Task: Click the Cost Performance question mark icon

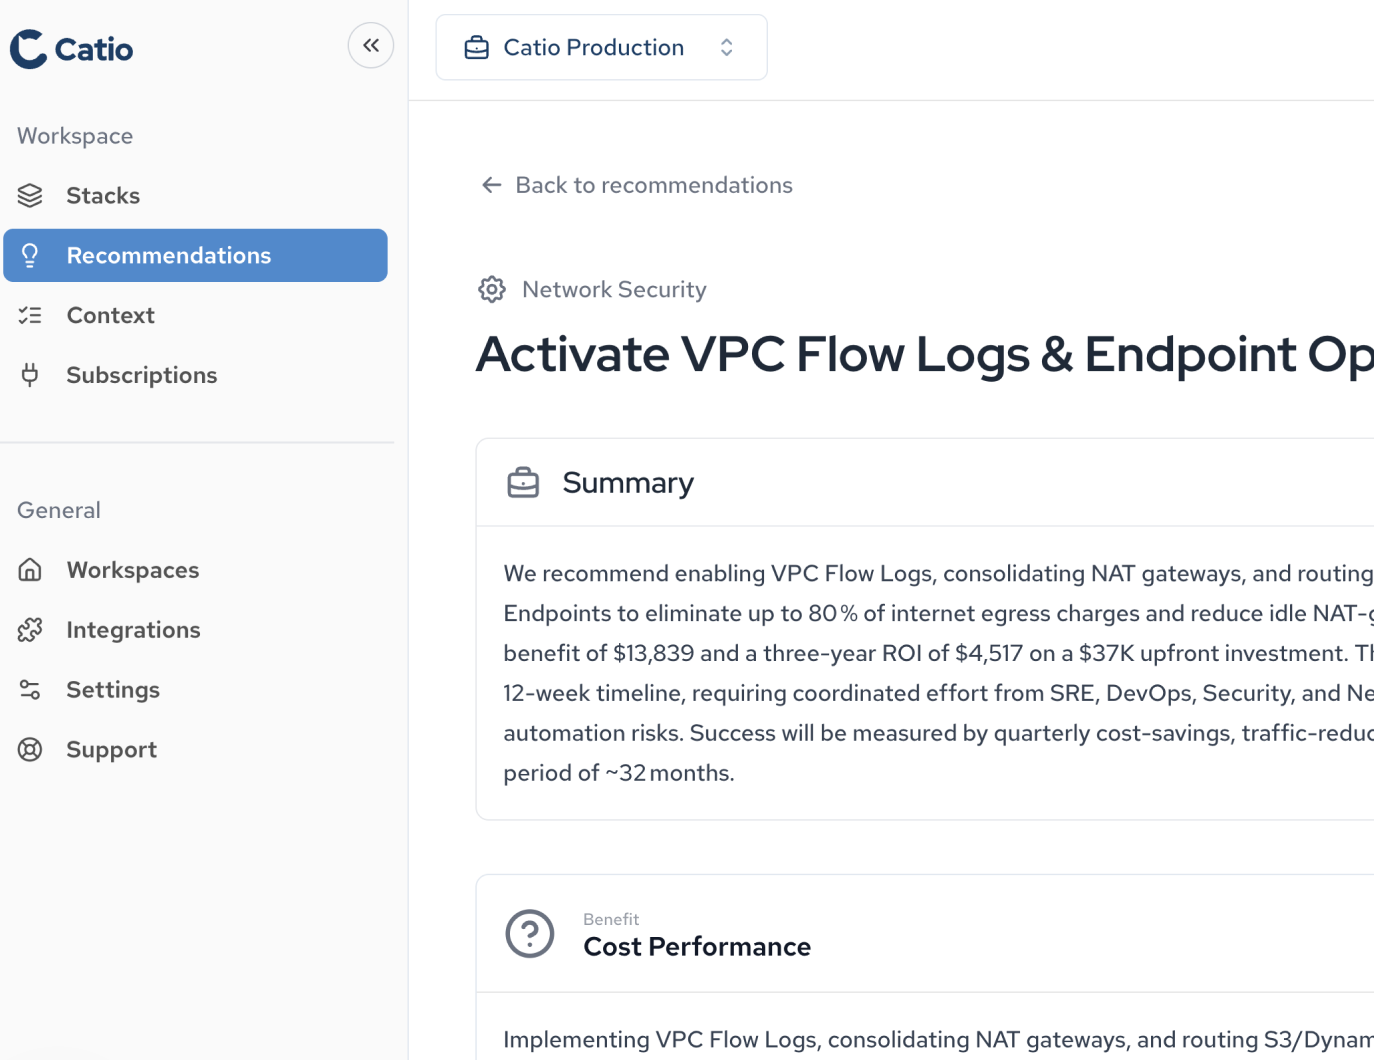Action: (x=530, y=933)
